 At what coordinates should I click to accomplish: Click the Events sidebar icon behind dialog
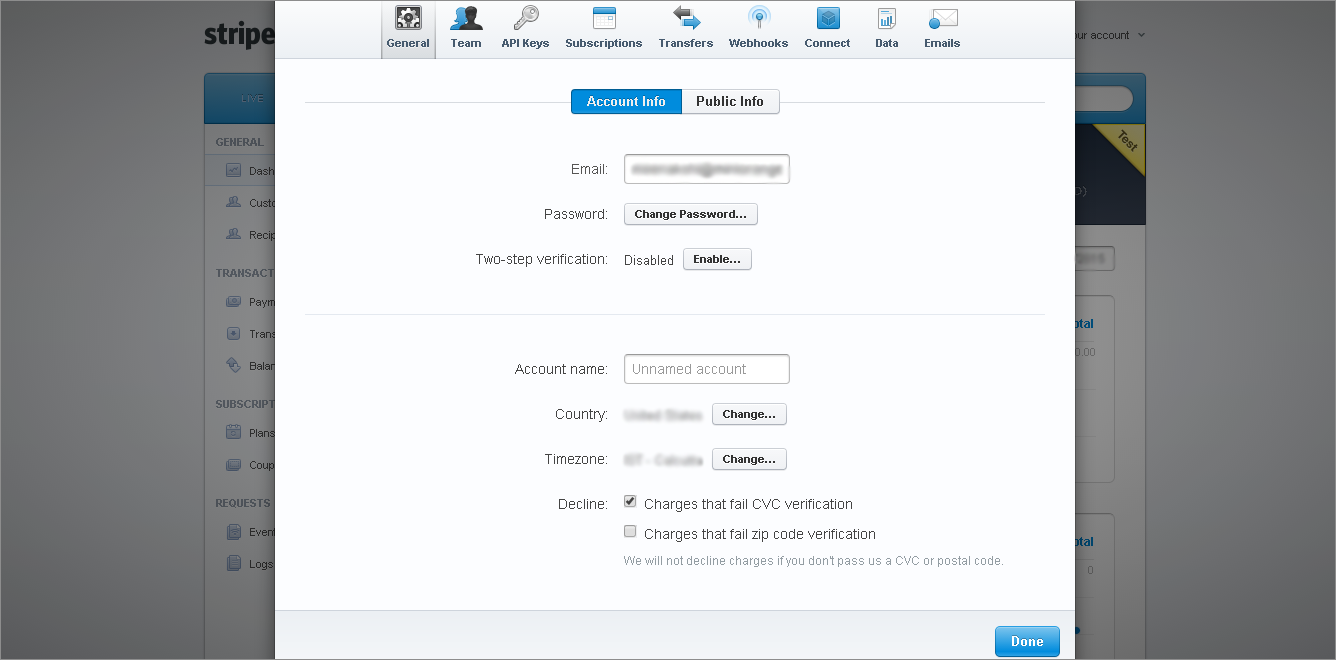coord(233,532)
